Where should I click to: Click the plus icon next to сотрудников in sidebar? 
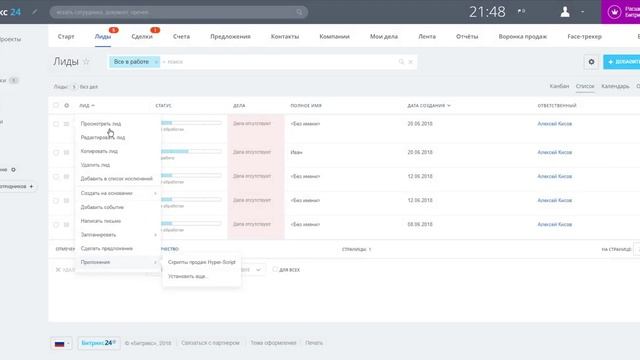tap(31, 187)
